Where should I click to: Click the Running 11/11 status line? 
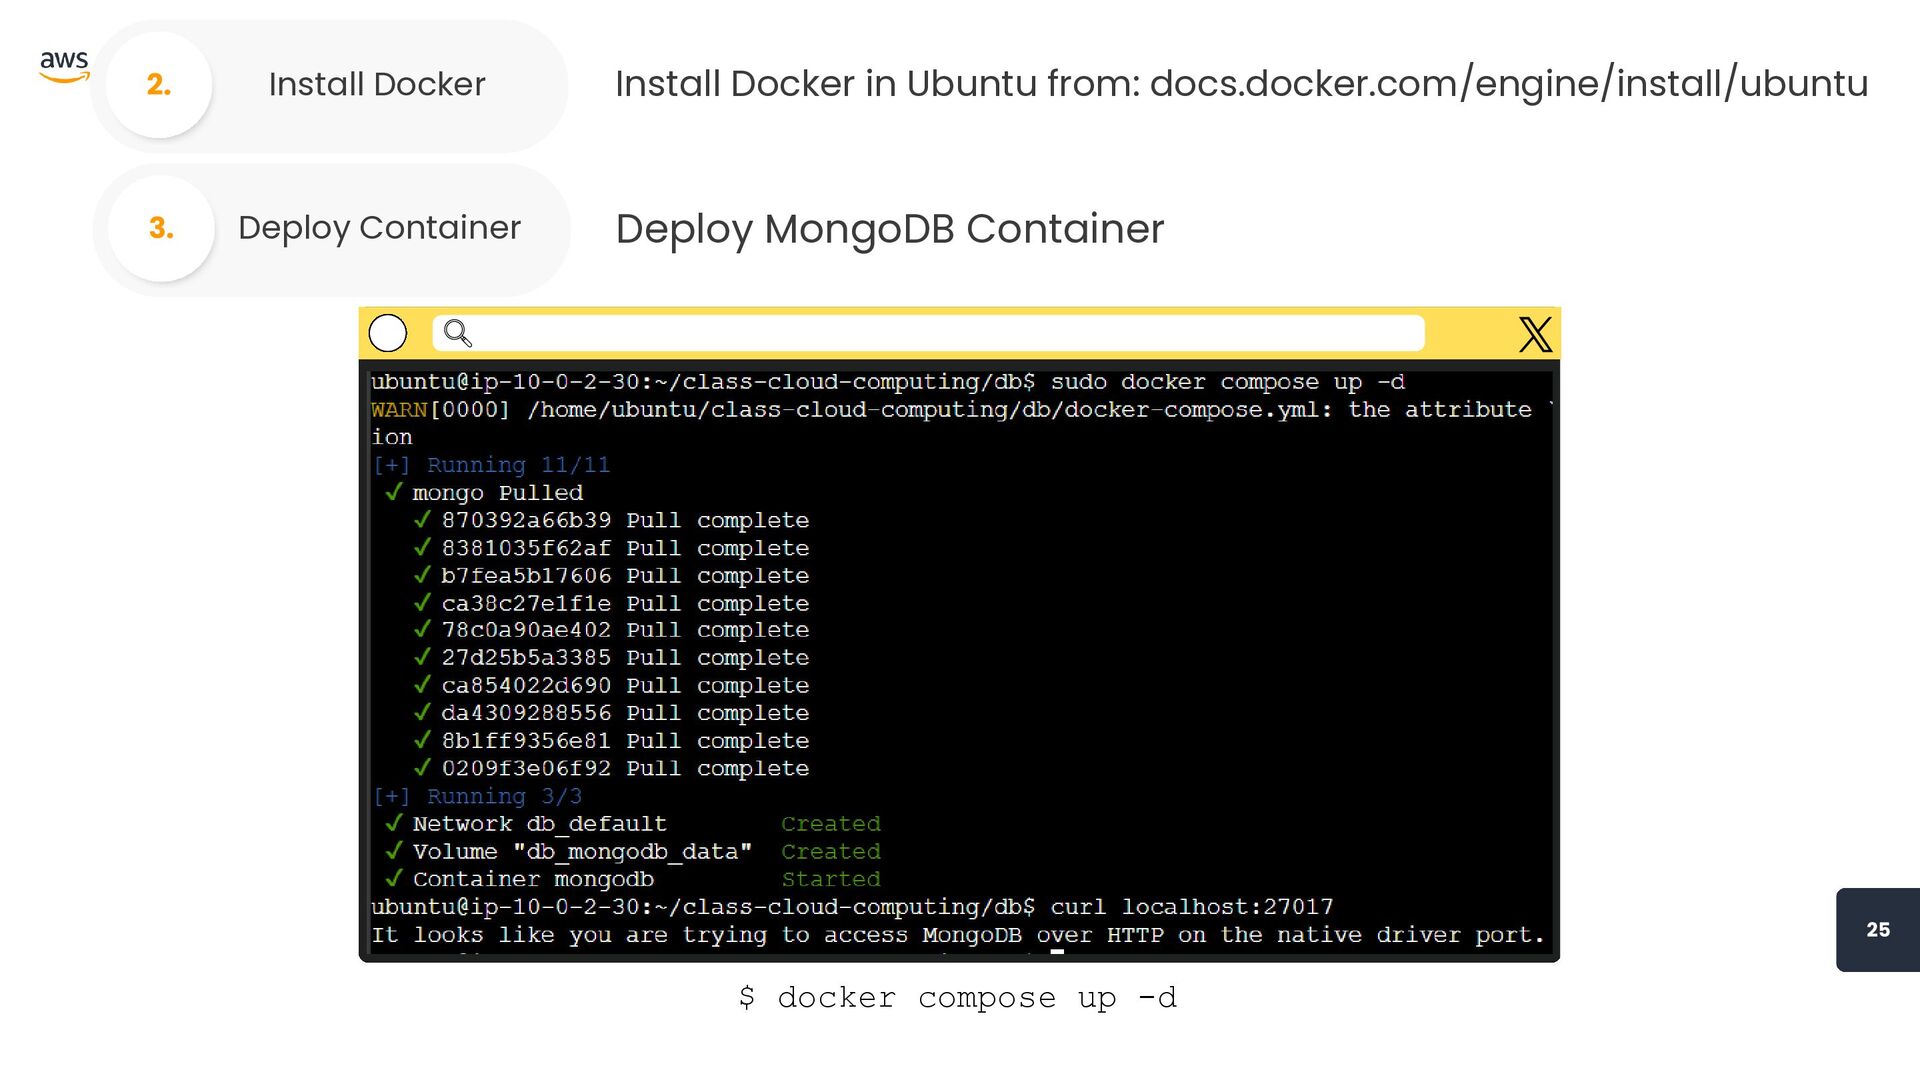(x=490, y=465)
